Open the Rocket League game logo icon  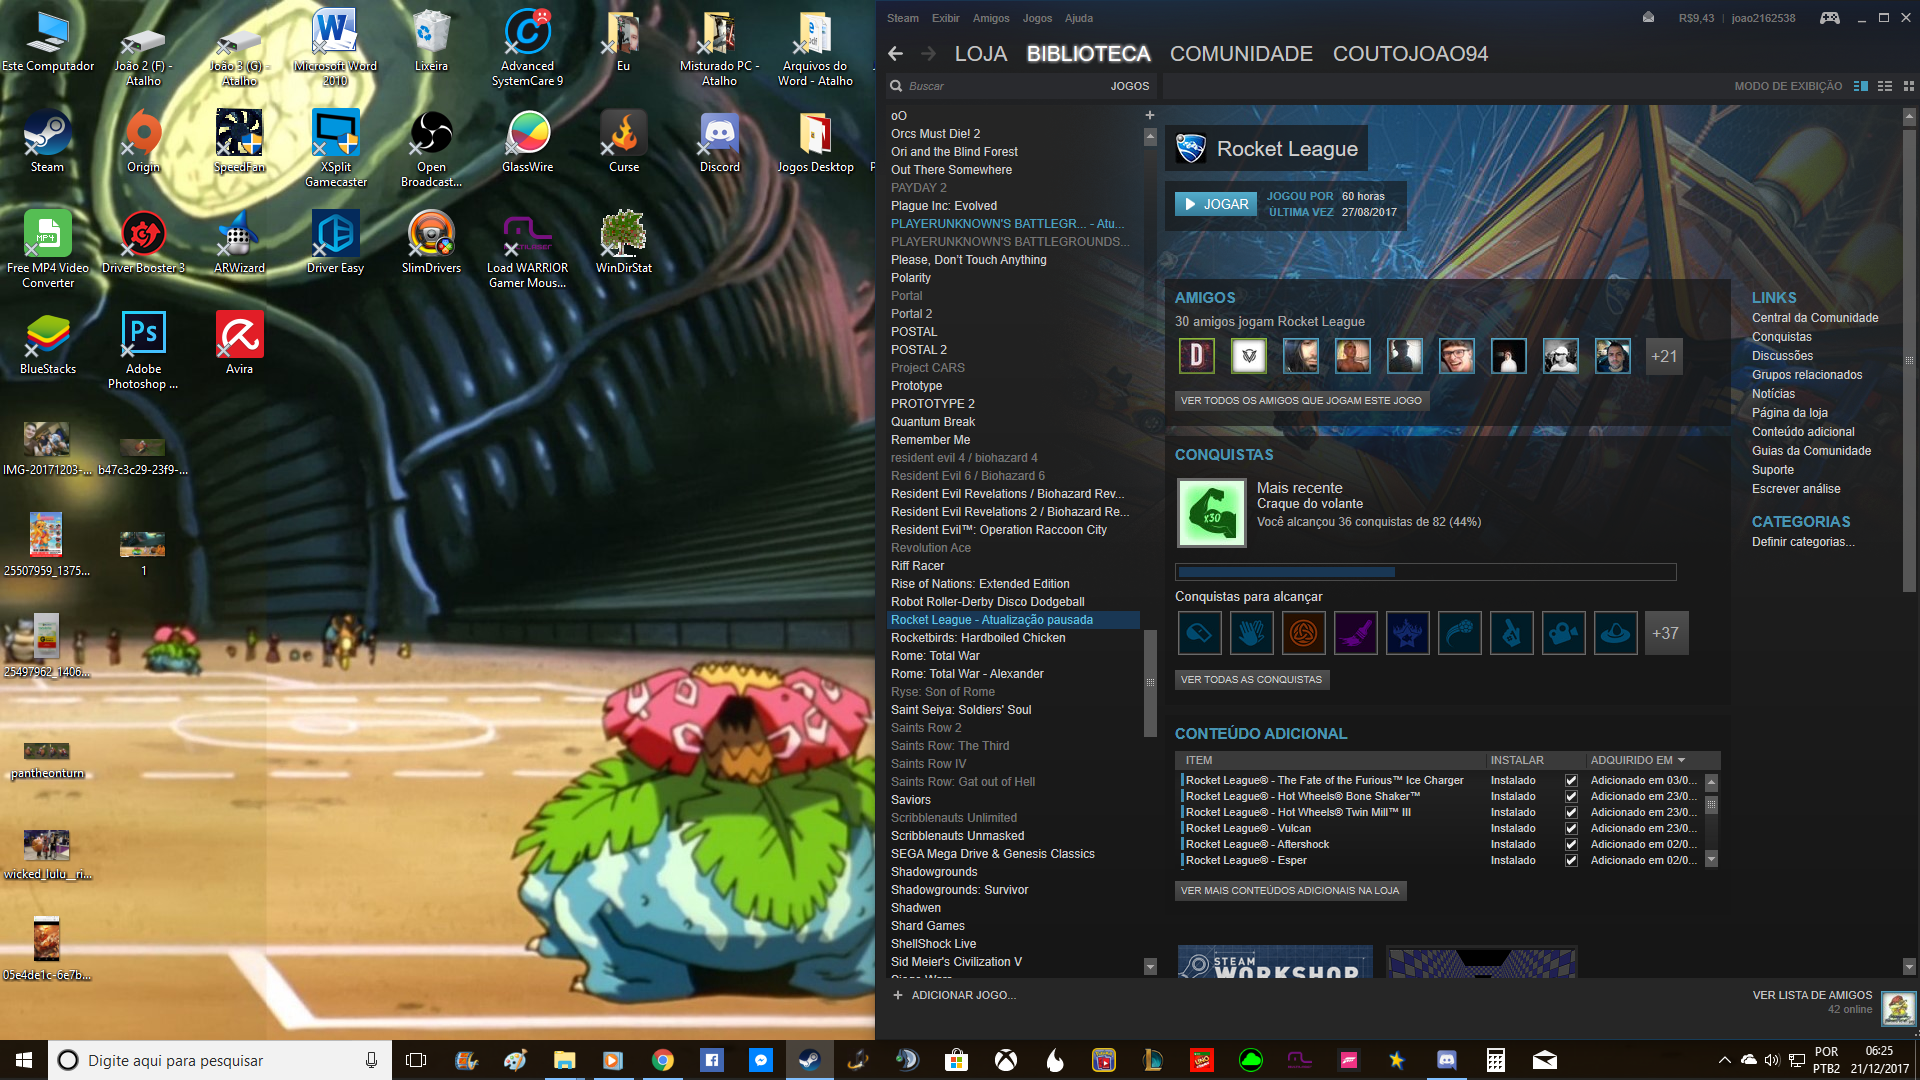(1190, 149)
